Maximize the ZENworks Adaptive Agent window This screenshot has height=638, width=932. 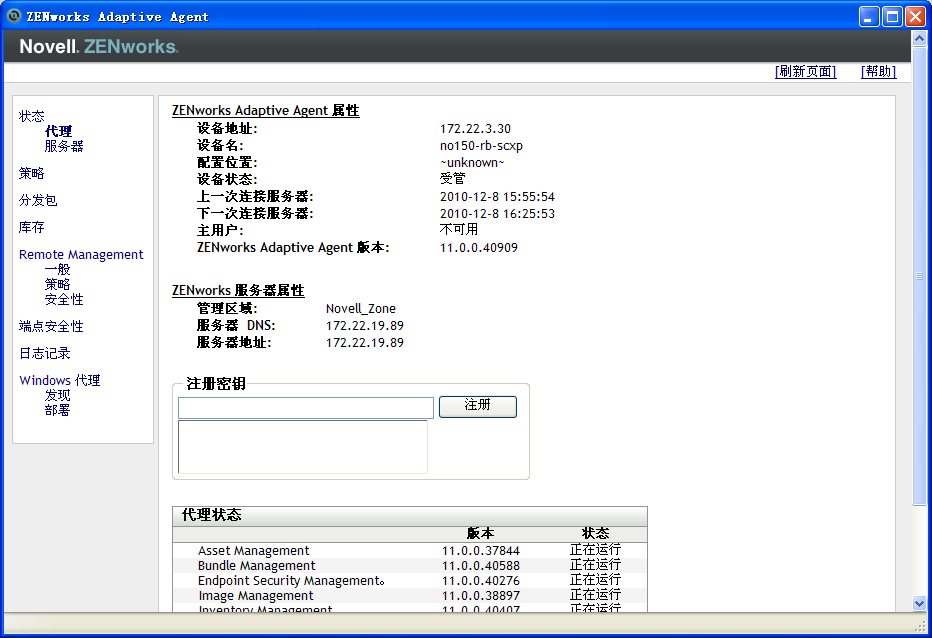892,17
